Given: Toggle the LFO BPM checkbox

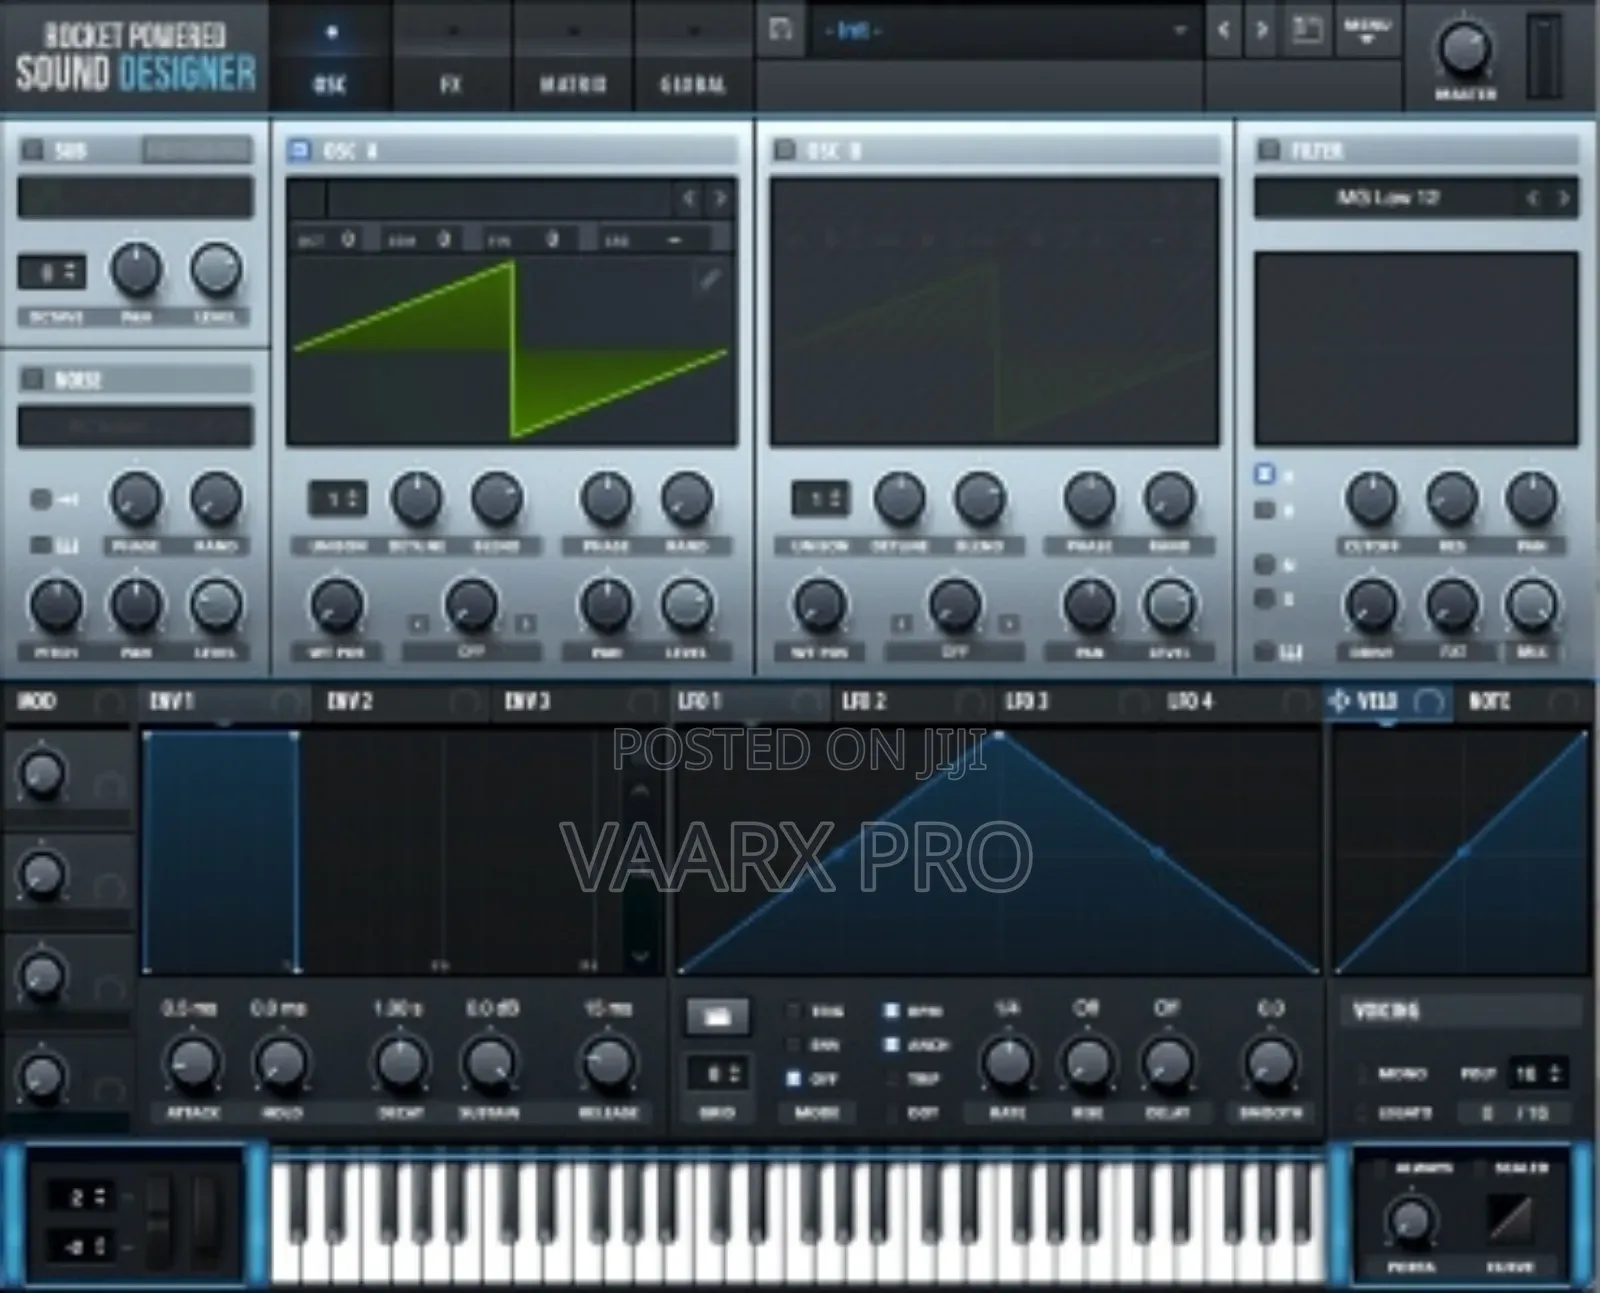Looking at the screenshot, I should [891, 1011].
